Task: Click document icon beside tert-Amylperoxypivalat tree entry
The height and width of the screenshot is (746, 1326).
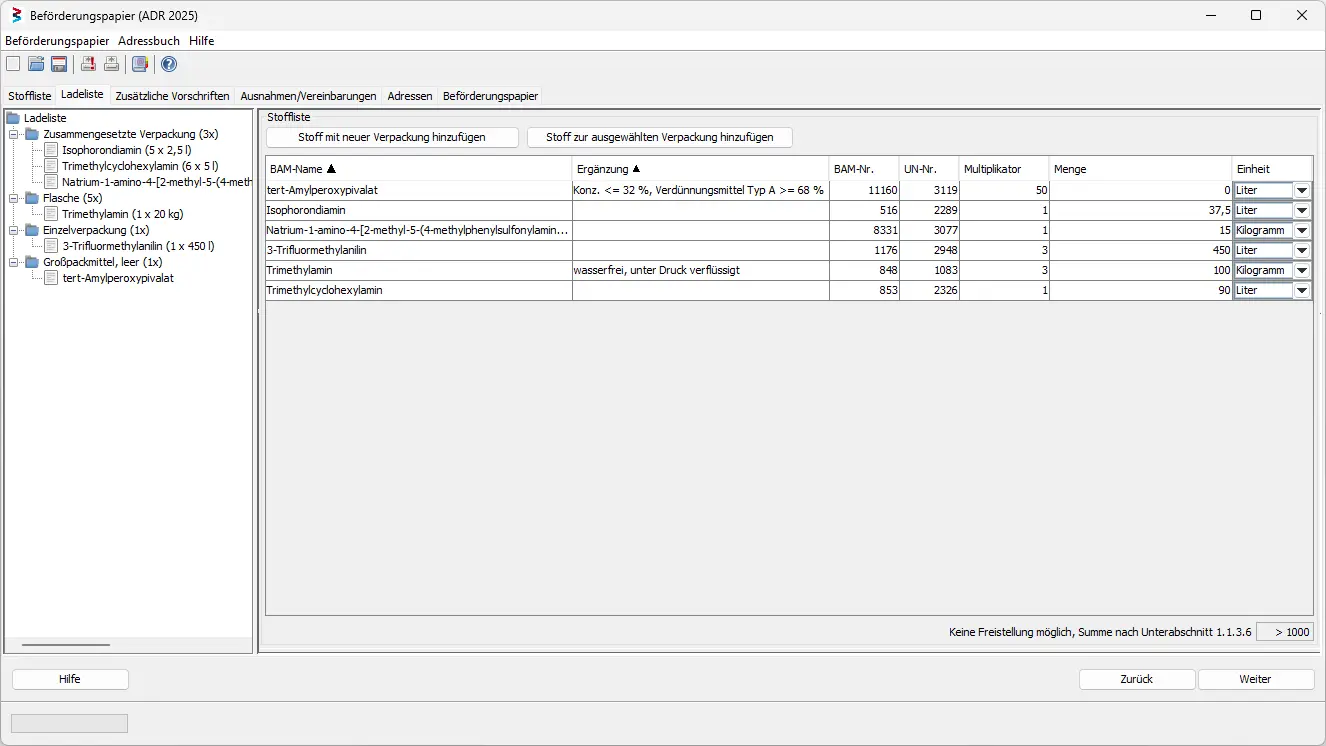Action: coord(51,278)
